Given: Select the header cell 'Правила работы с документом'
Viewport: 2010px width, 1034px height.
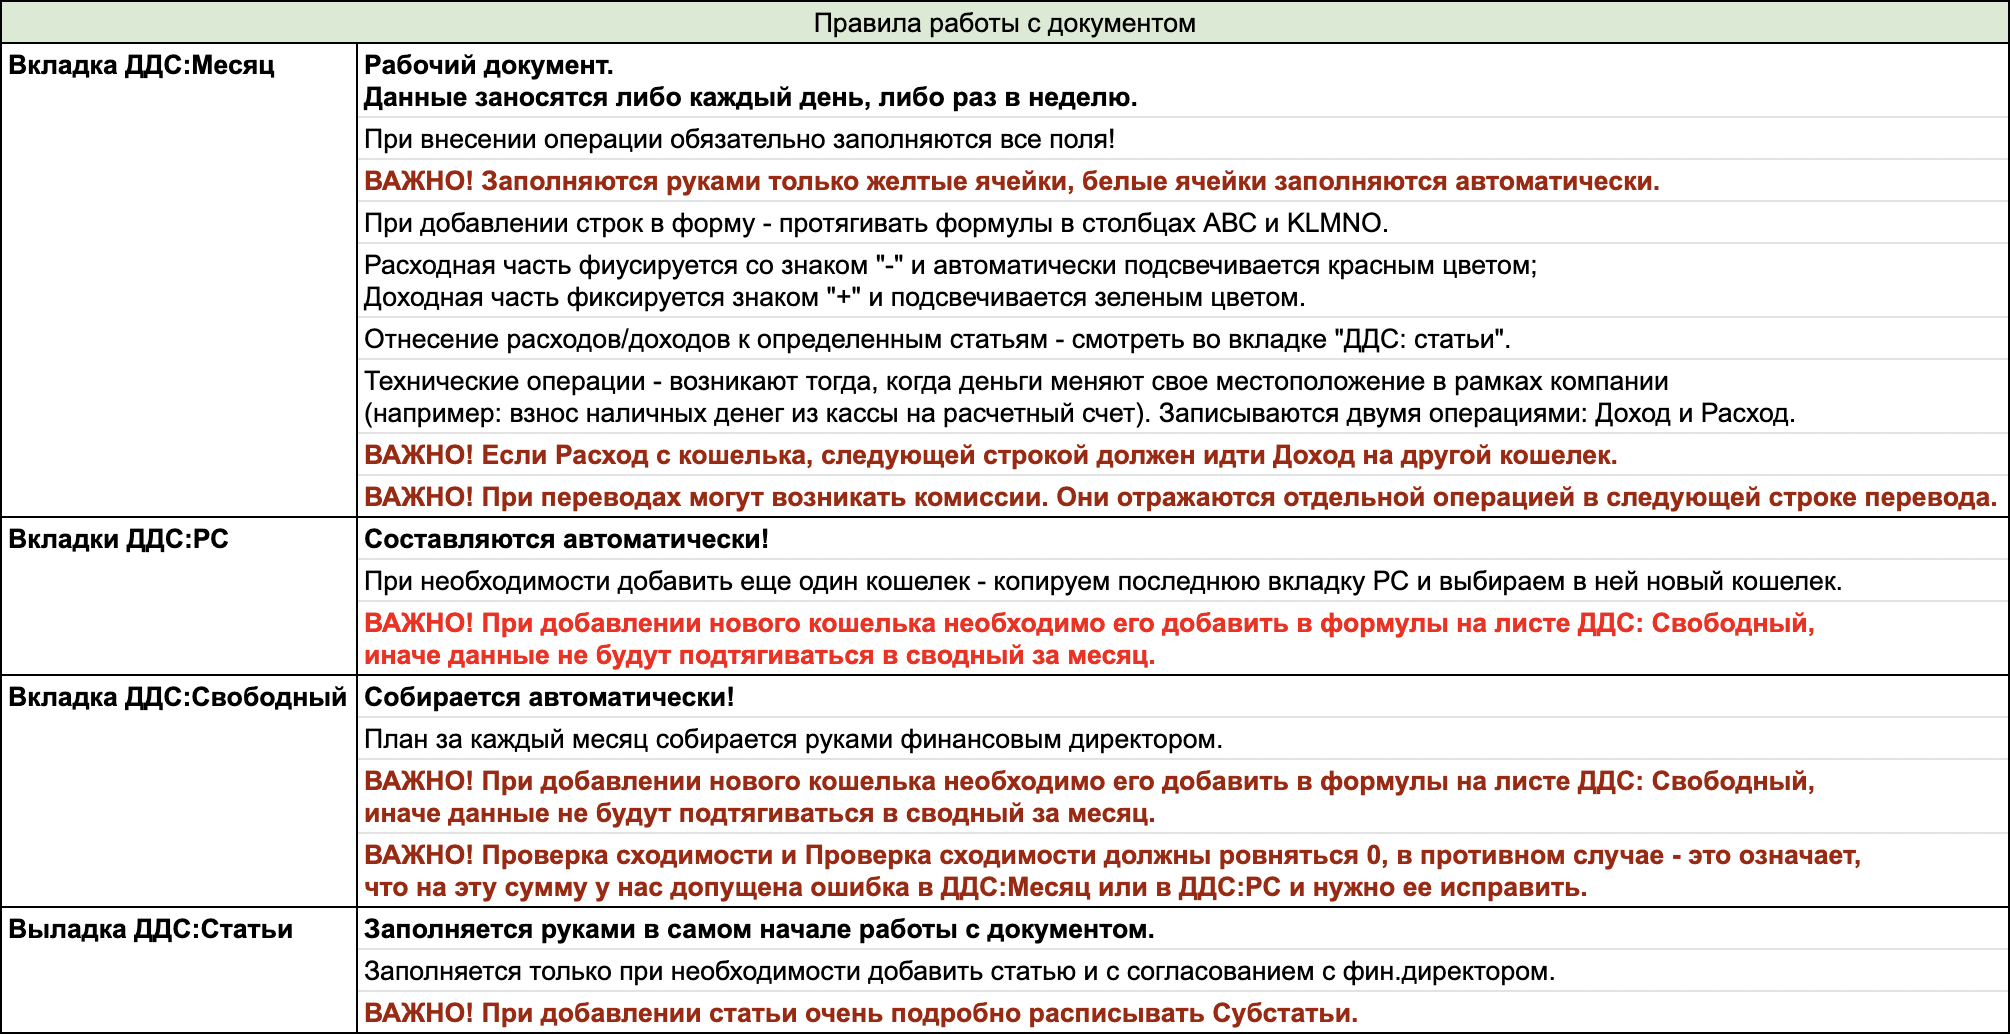Looking at the screenshot, I should coord(1004,22).
